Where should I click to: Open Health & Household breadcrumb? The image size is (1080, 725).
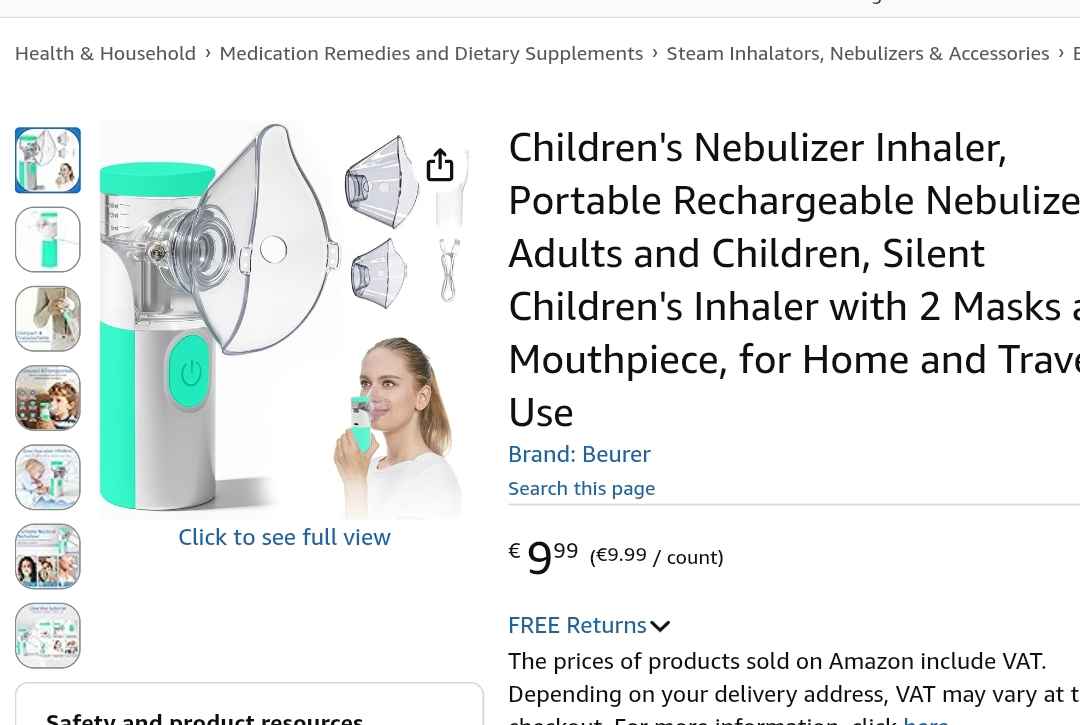click(105, 53)
